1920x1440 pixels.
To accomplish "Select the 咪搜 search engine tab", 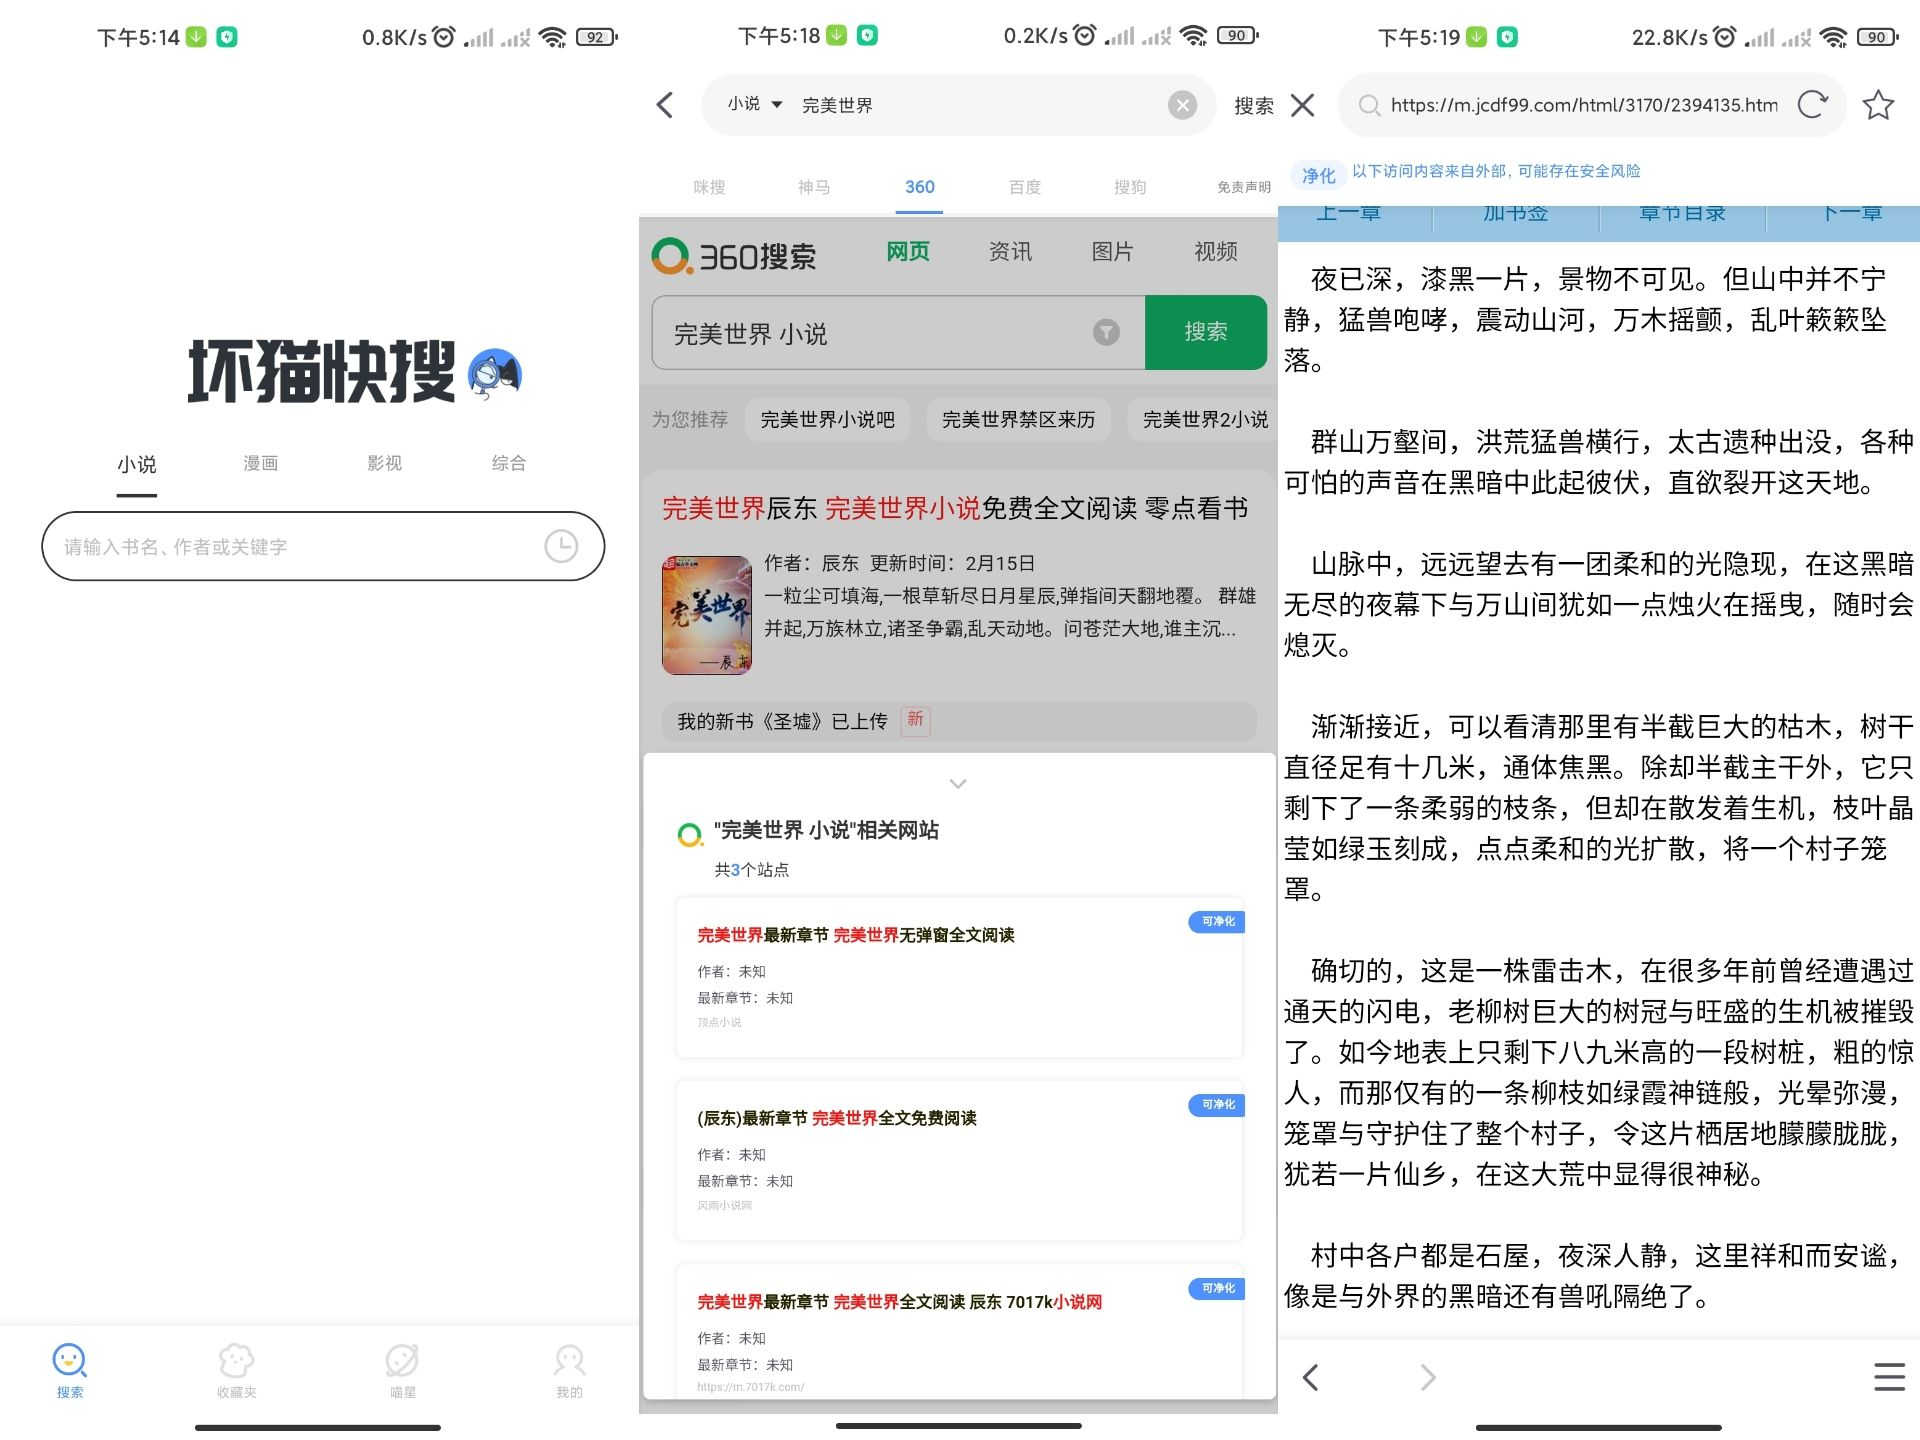I will tap(709, 187).
